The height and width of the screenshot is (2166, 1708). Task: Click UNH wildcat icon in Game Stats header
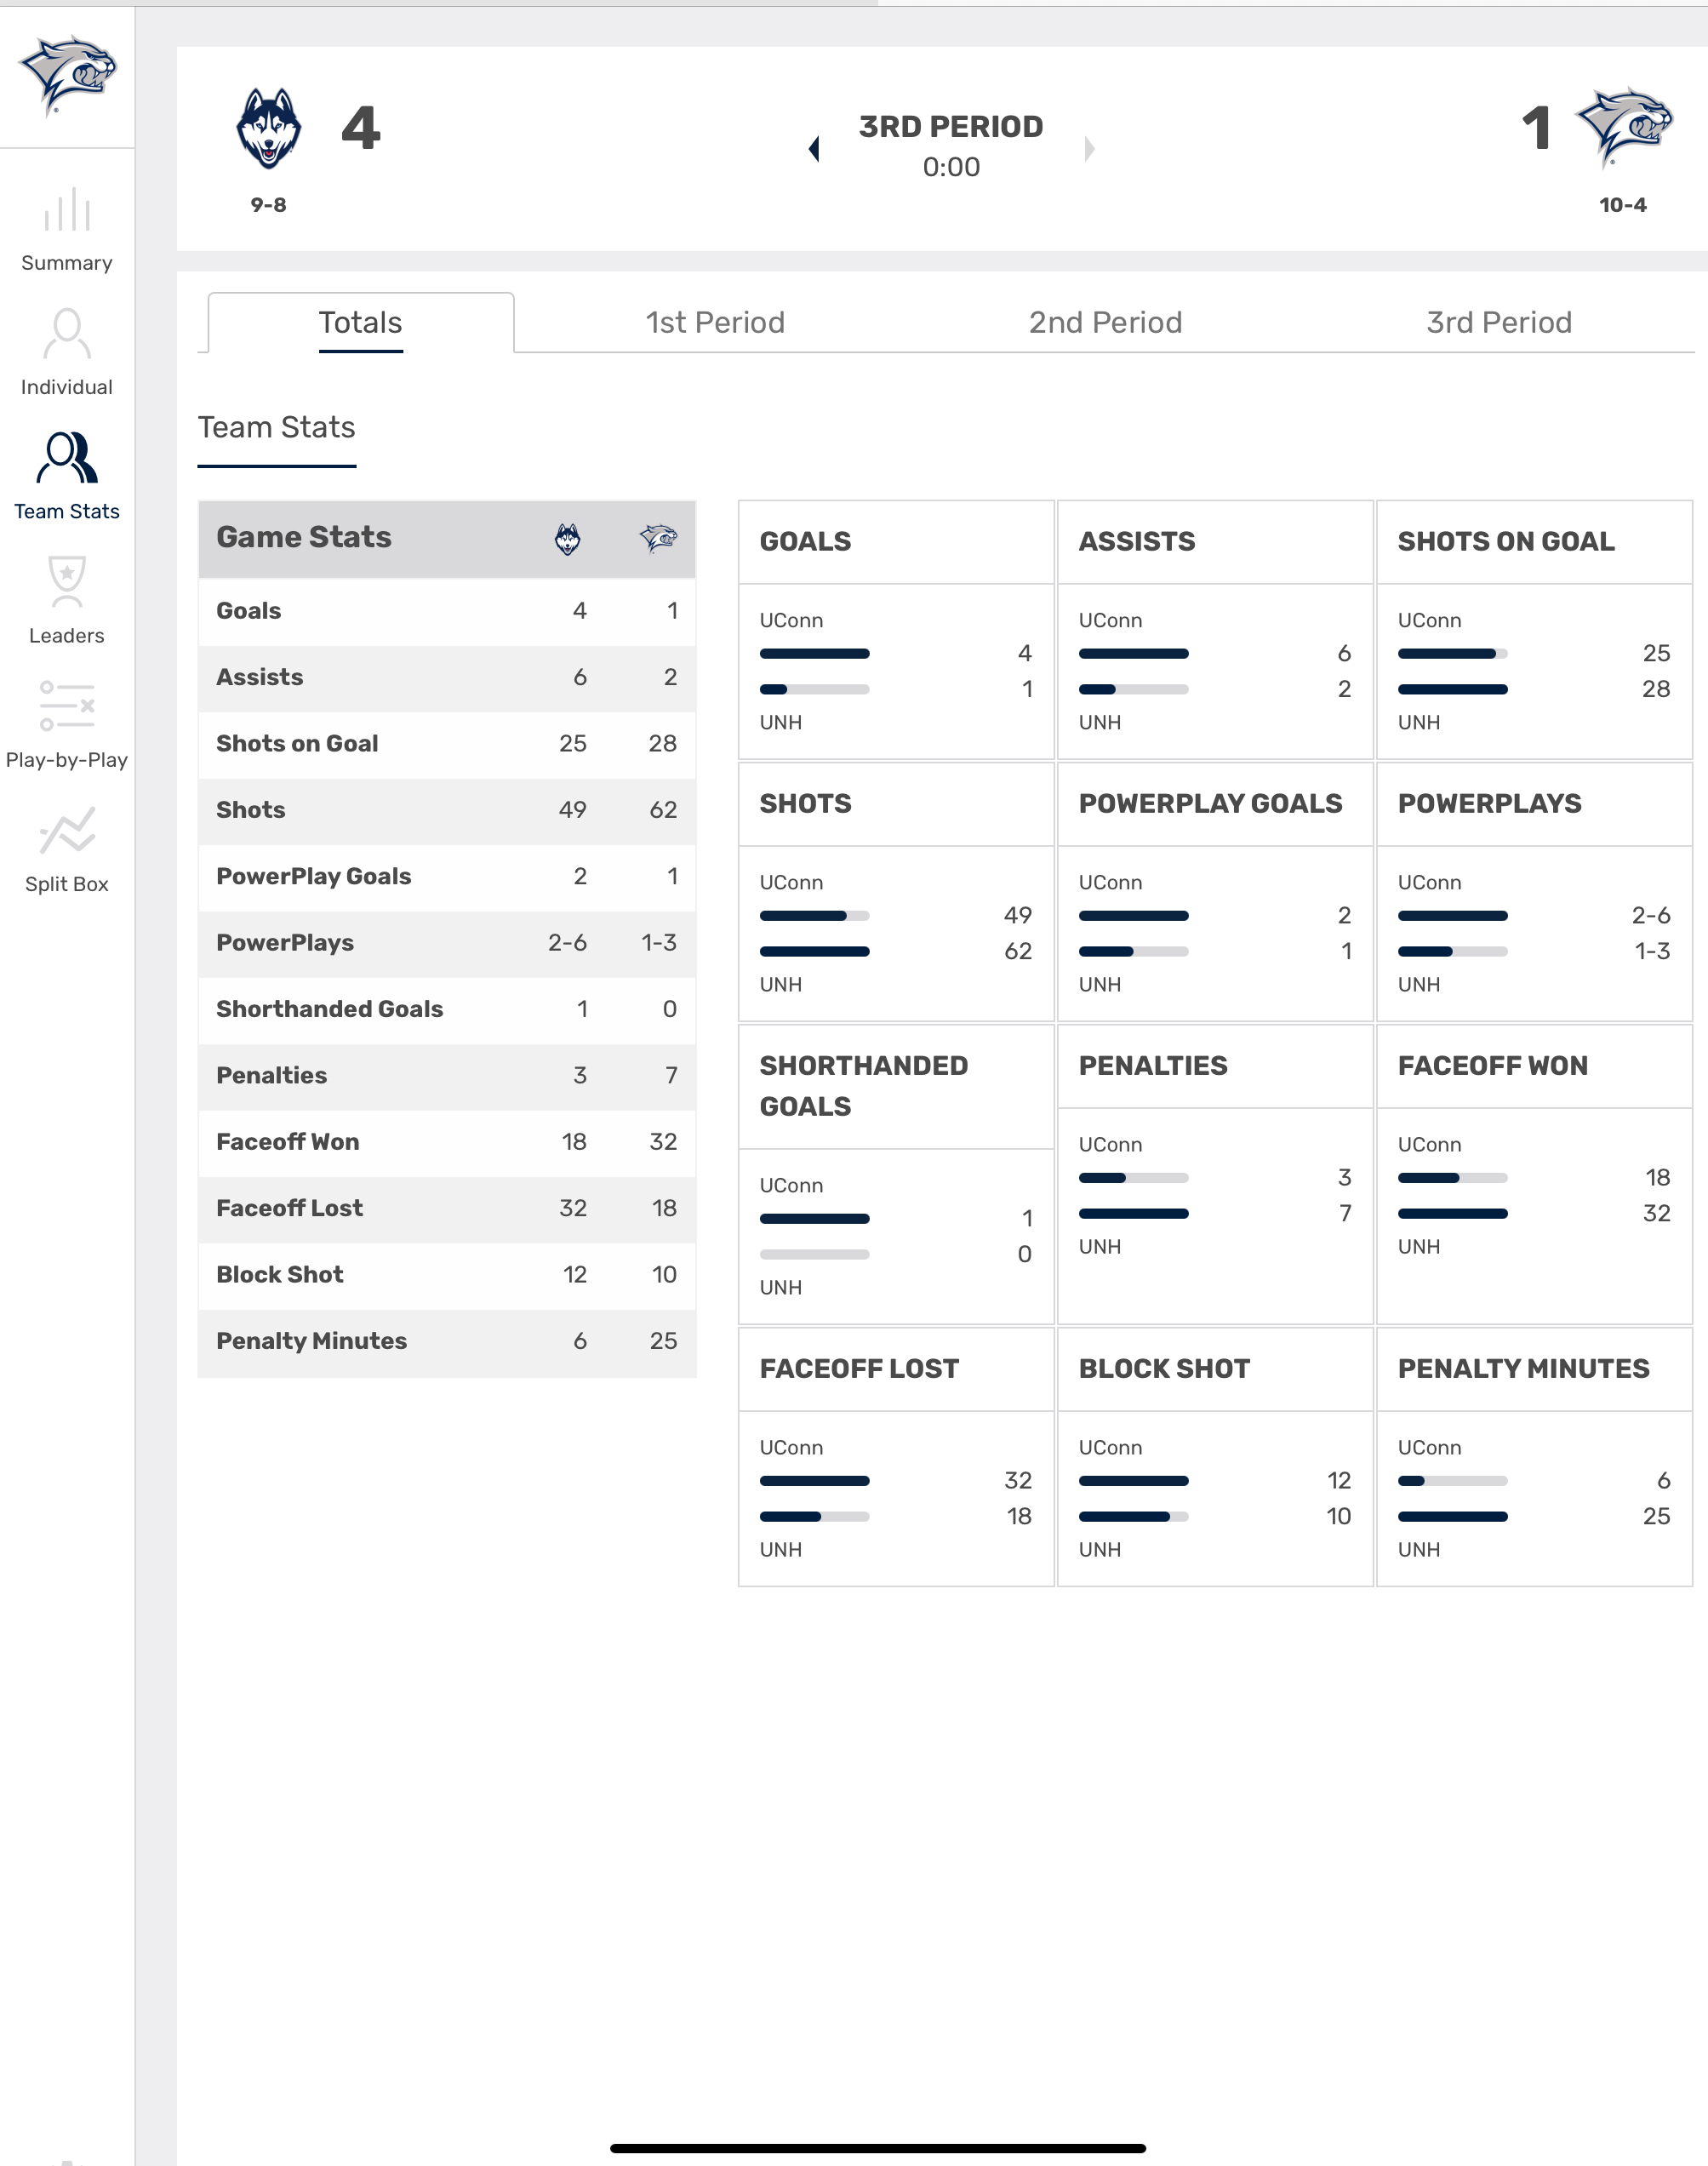[x=658, y=538]
